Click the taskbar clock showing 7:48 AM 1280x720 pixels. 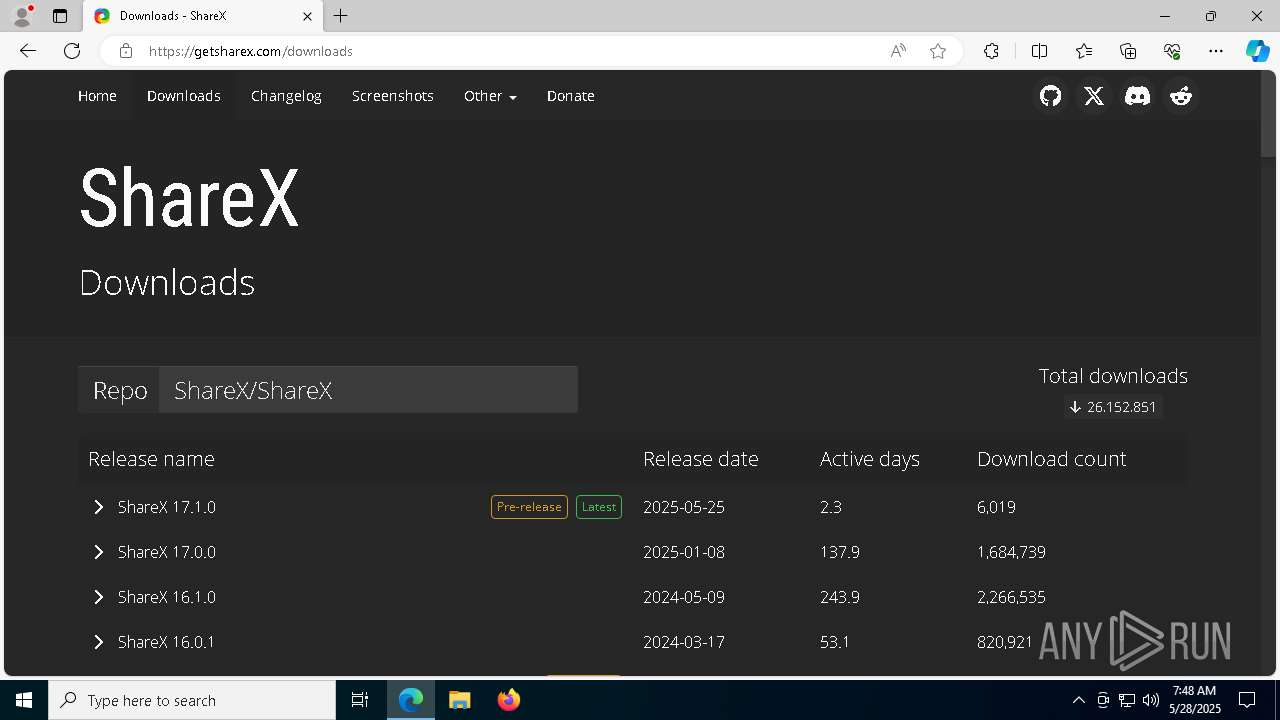coord(1195,700)
